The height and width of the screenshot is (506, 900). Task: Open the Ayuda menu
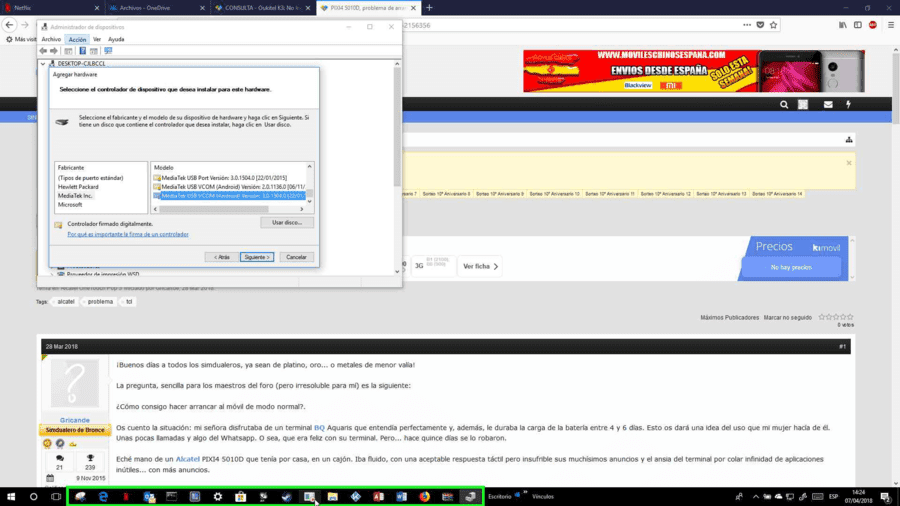coord(116,39)
